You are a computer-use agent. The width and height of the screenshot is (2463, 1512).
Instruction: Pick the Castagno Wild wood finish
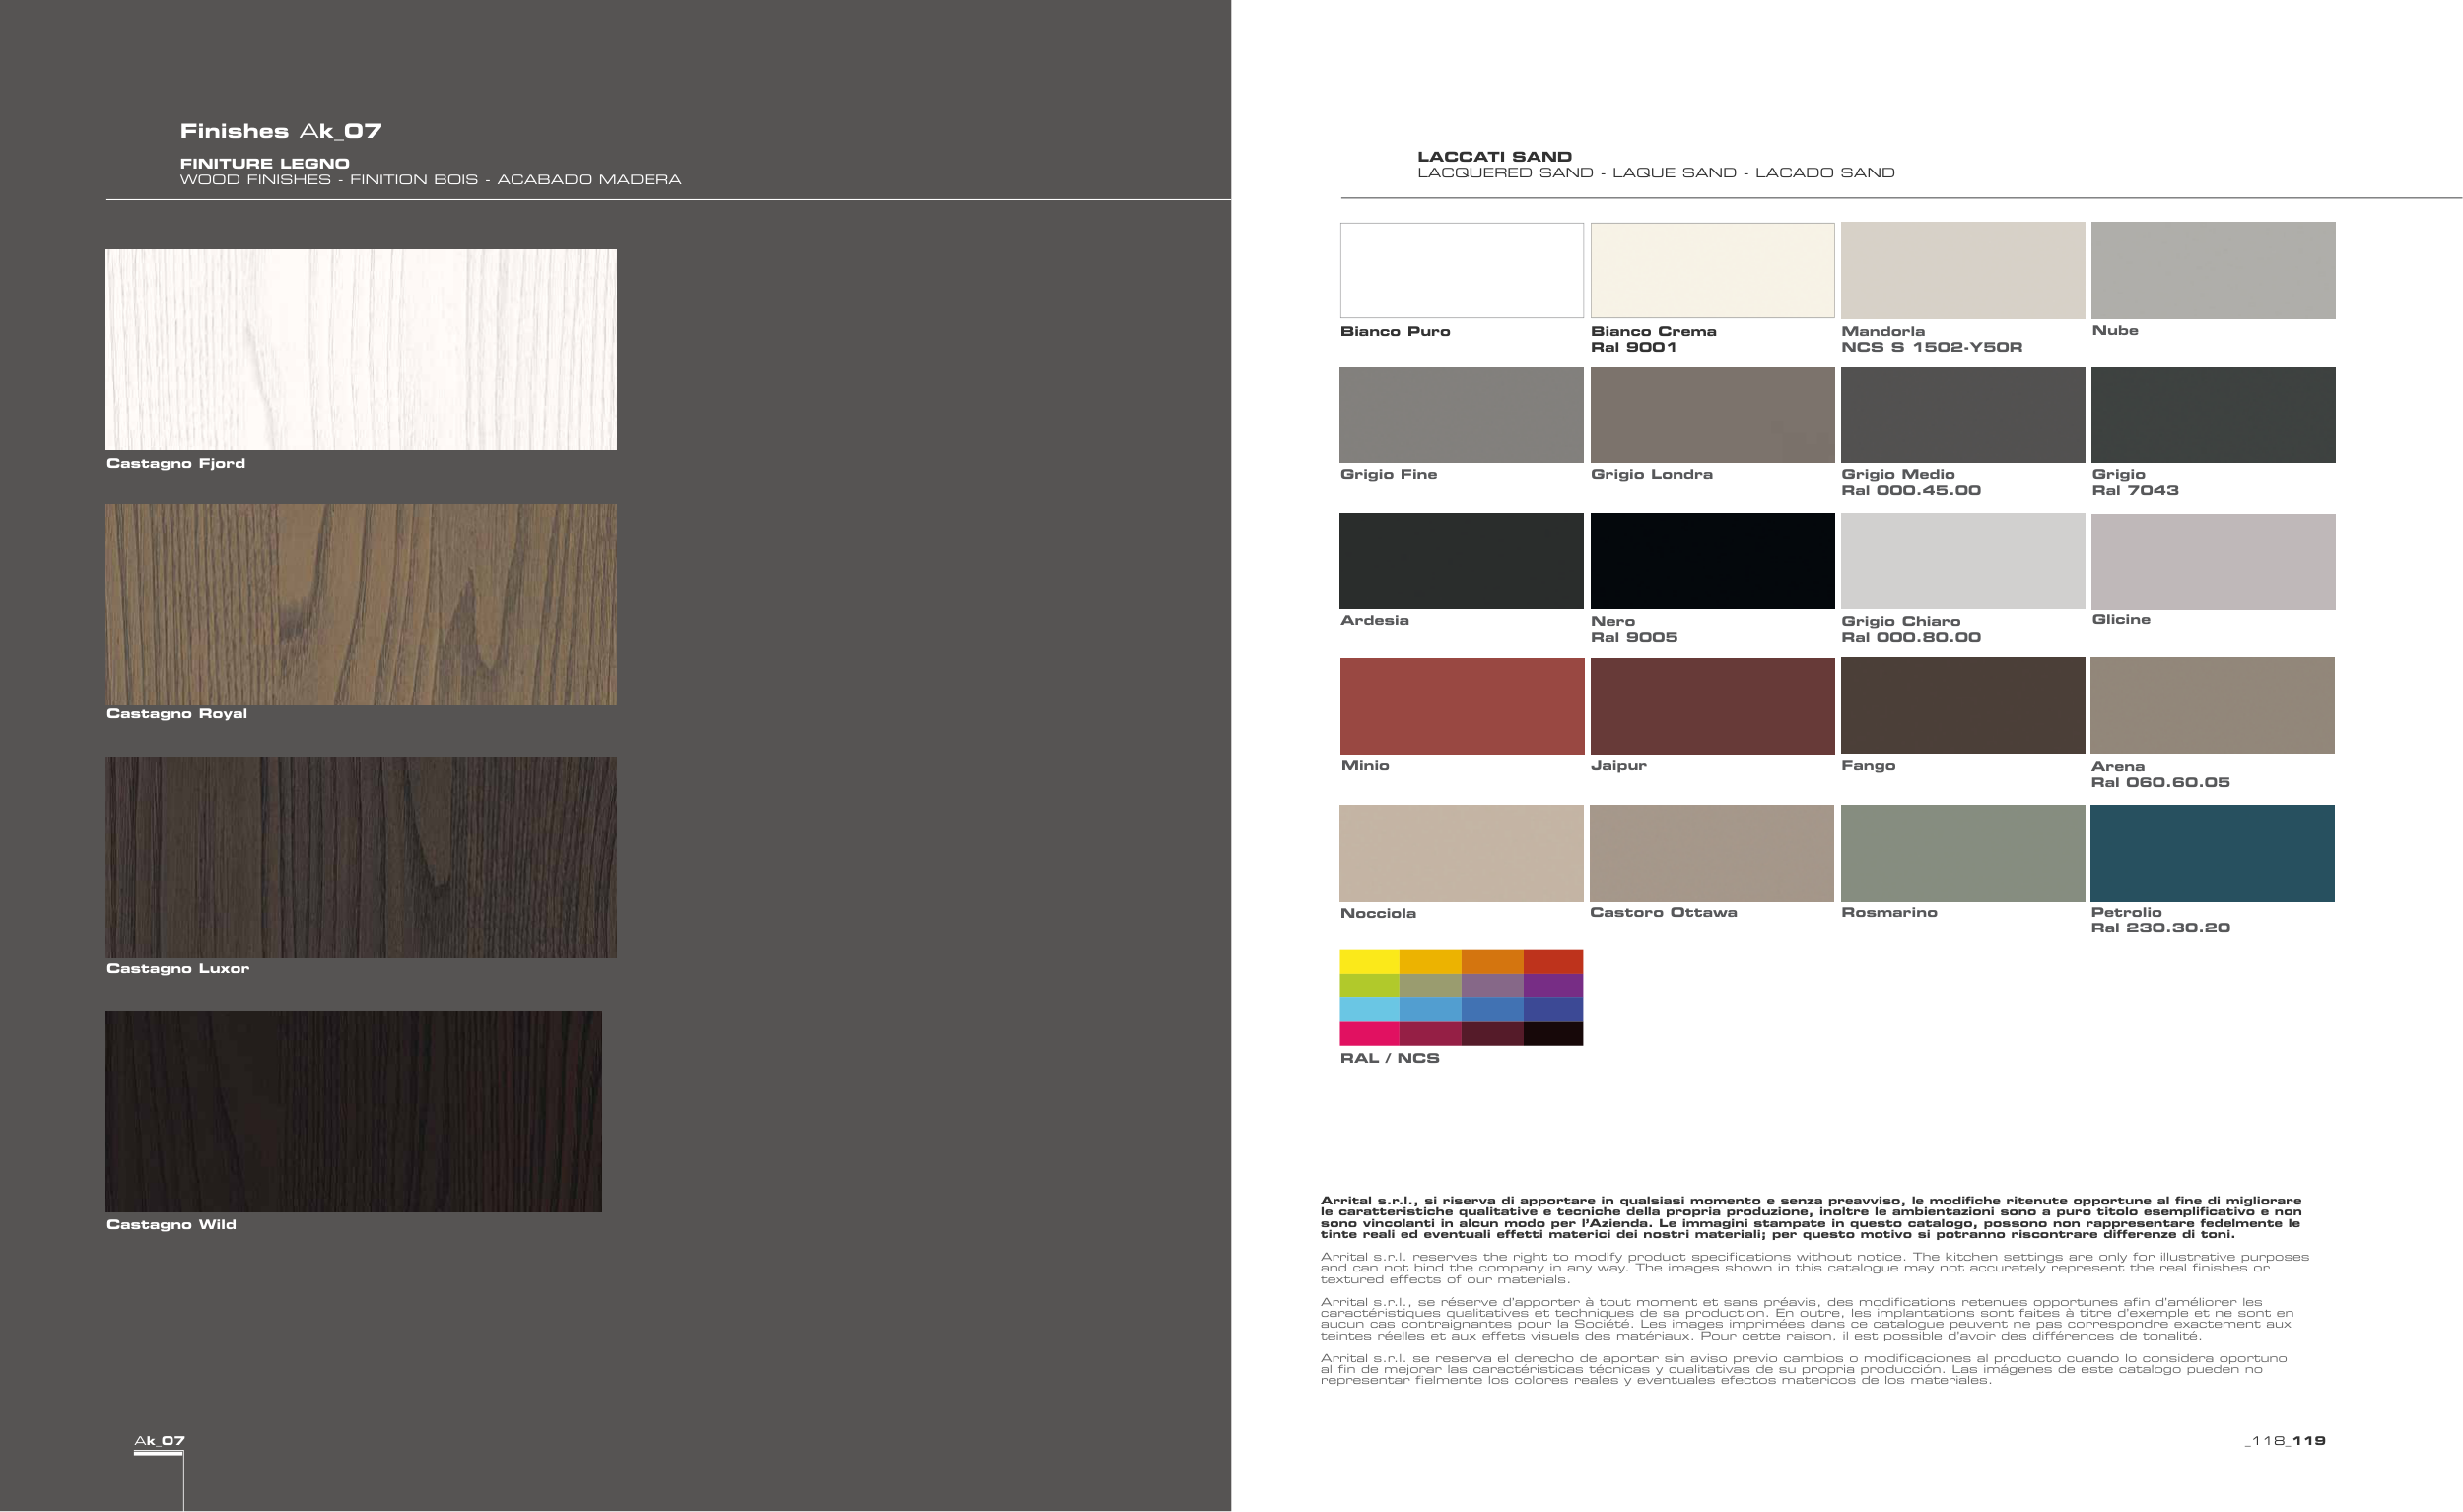tap(353, 1111)
